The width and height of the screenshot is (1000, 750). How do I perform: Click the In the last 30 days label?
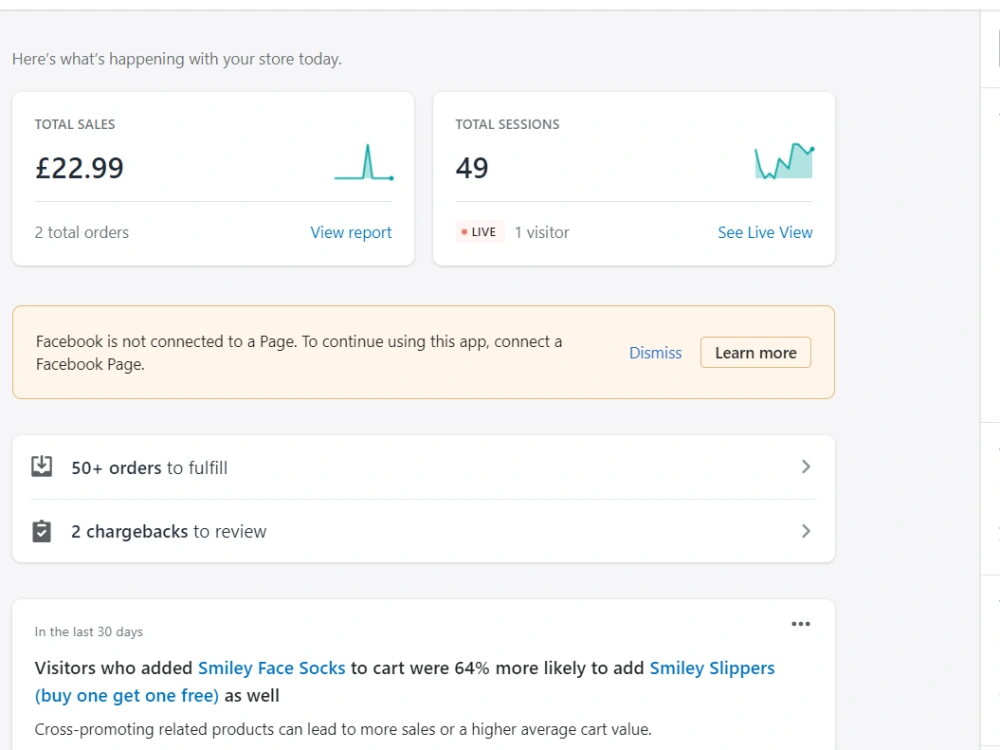tap(89, 632)
